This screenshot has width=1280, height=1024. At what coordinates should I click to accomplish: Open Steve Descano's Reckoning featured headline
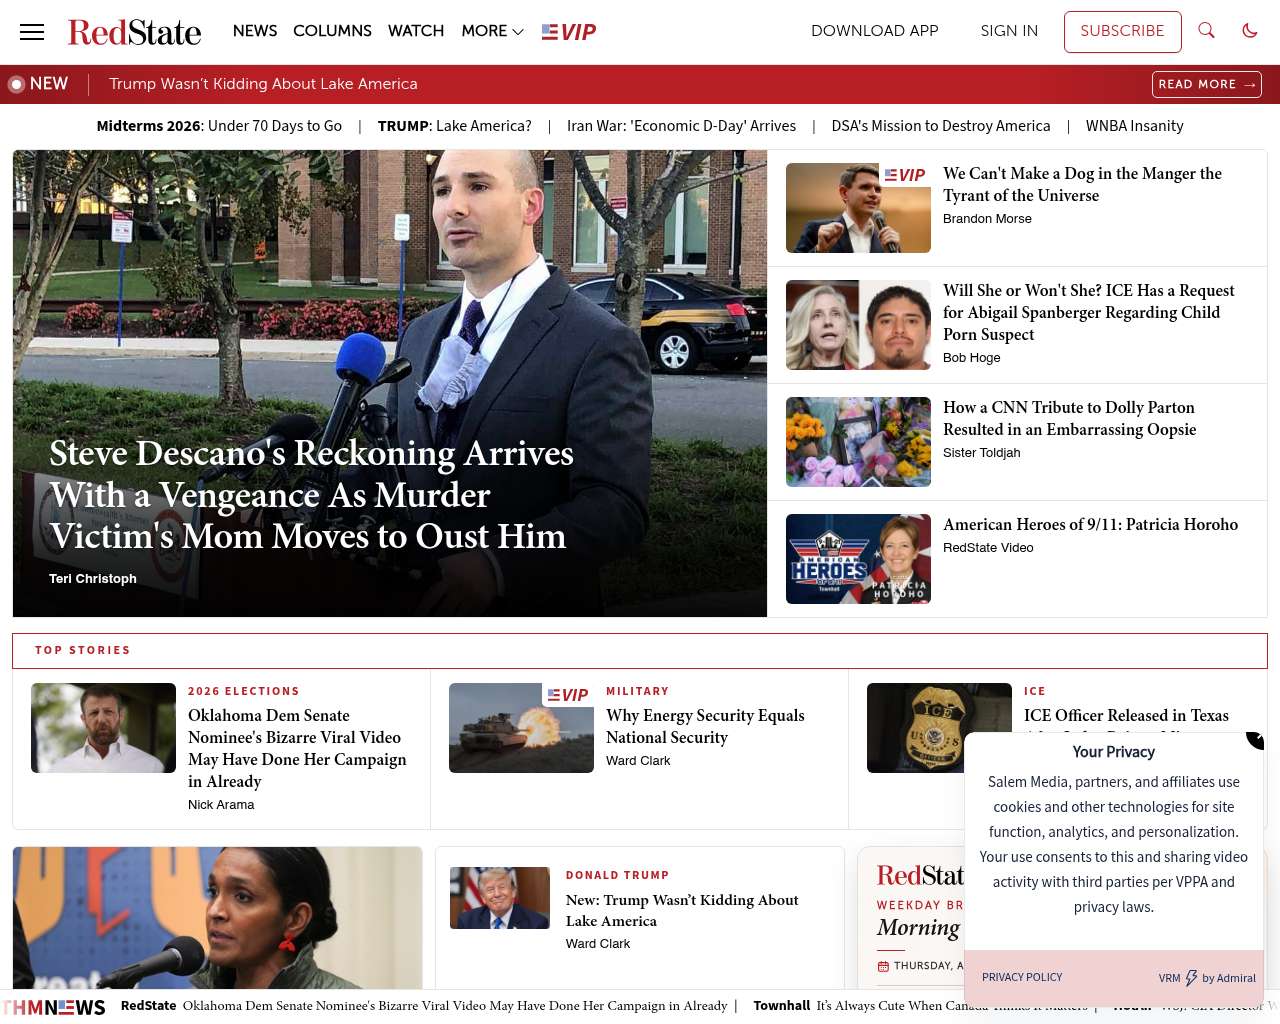[x=311, y=495]
